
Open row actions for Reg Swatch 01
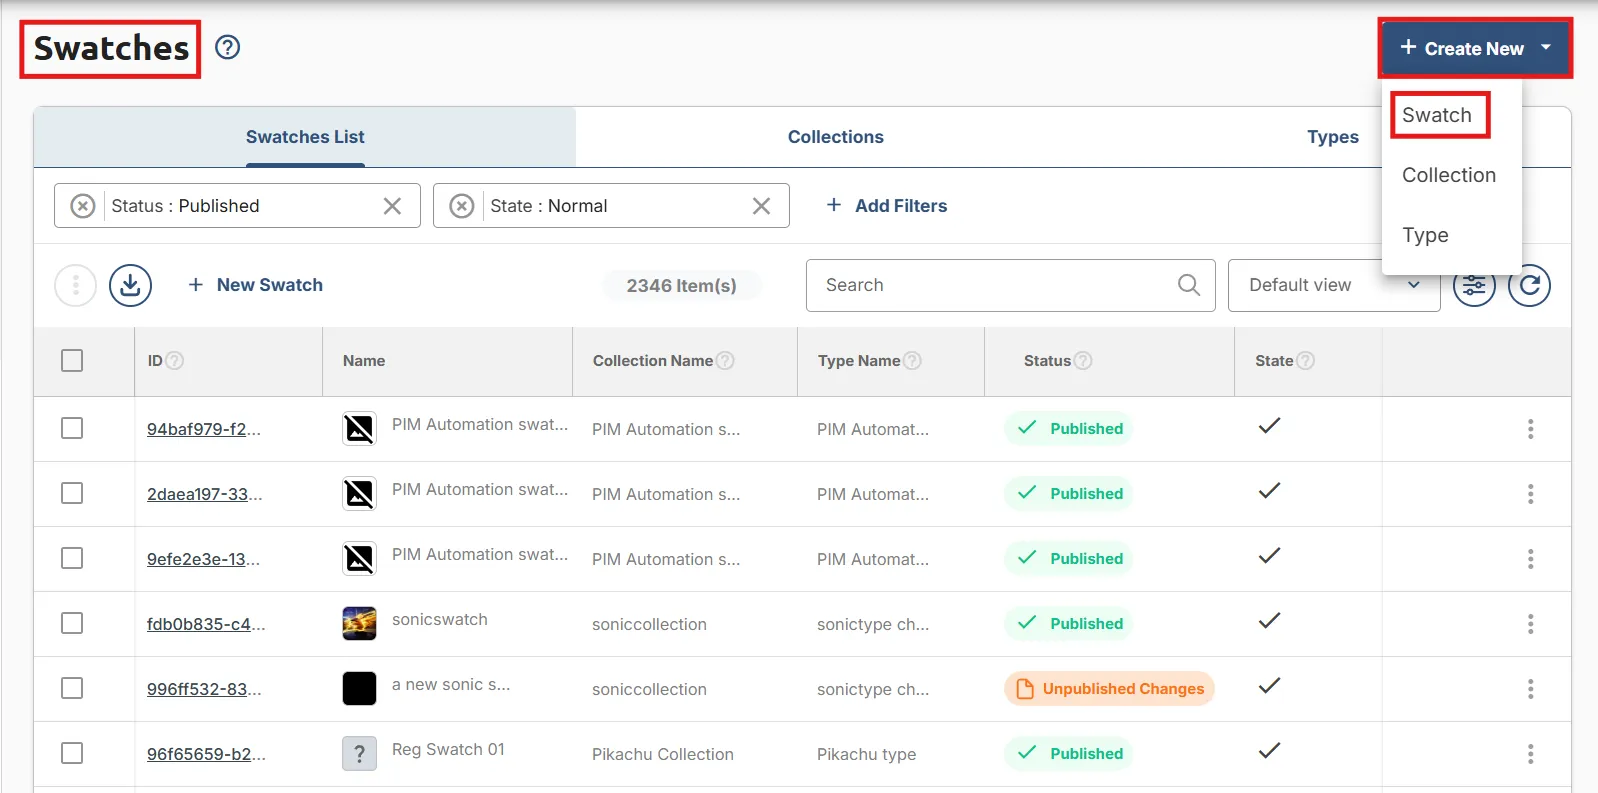[1530, 754]
